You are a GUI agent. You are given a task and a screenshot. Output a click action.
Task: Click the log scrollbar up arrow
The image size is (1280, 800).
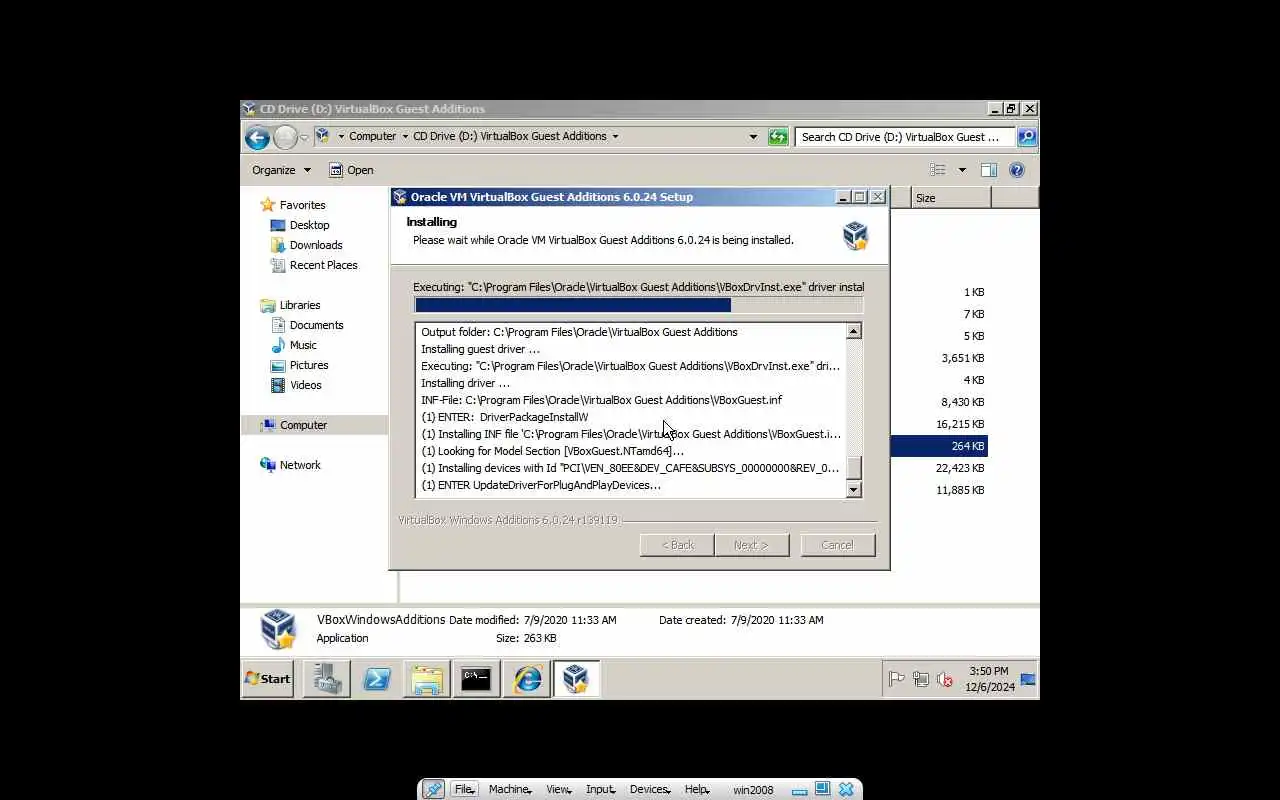click(853, 331)
